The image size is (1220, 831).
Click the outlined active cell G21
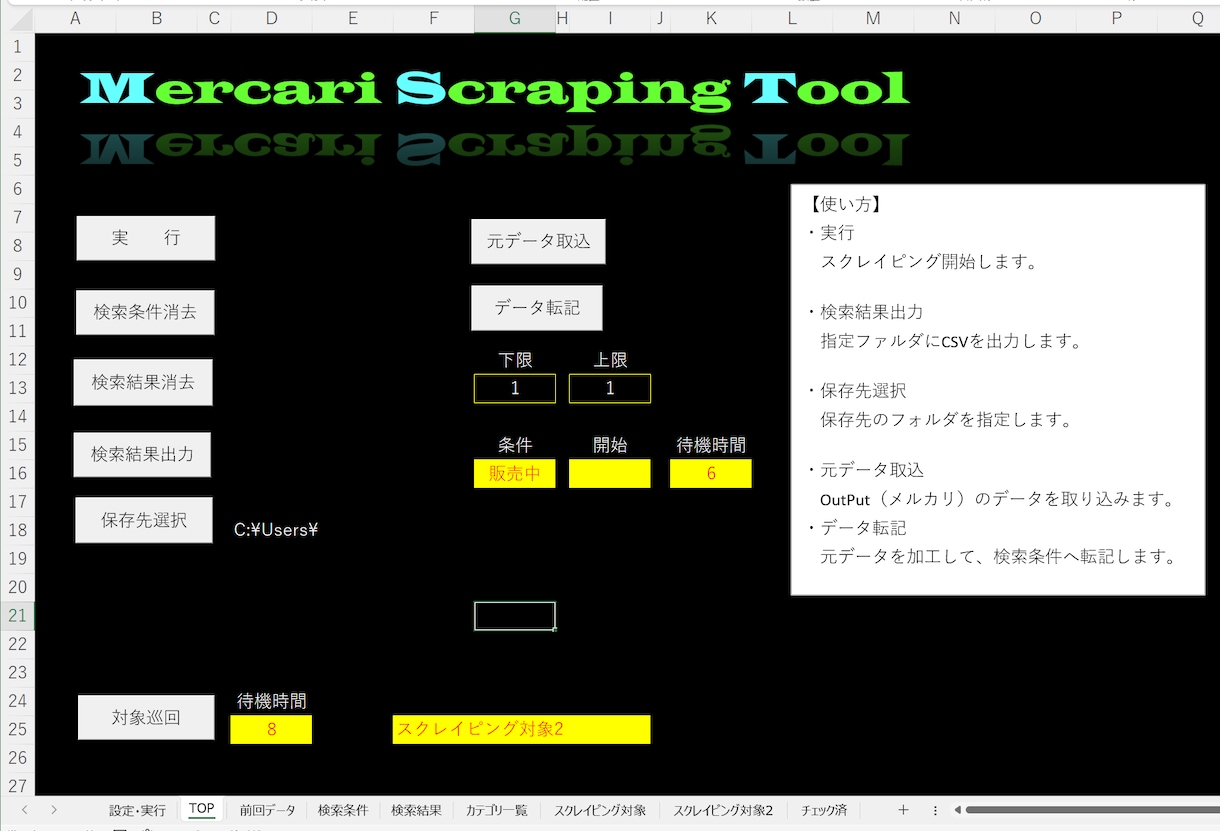(x=515, y=616)
